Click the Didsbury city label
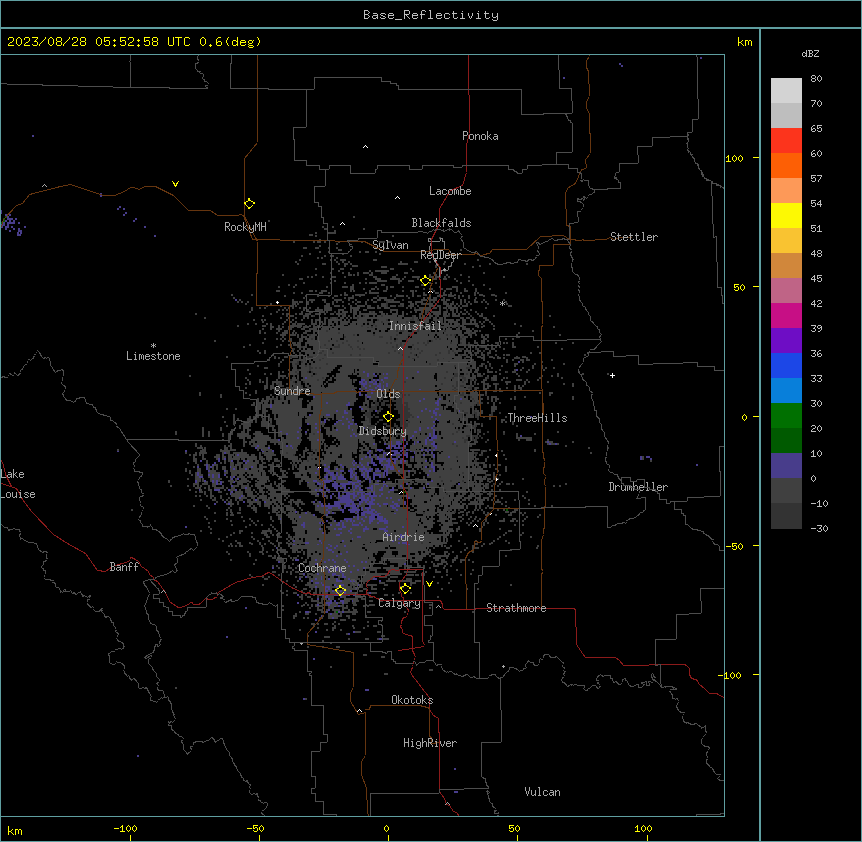862x842 pixels. [x=382, y=431]
